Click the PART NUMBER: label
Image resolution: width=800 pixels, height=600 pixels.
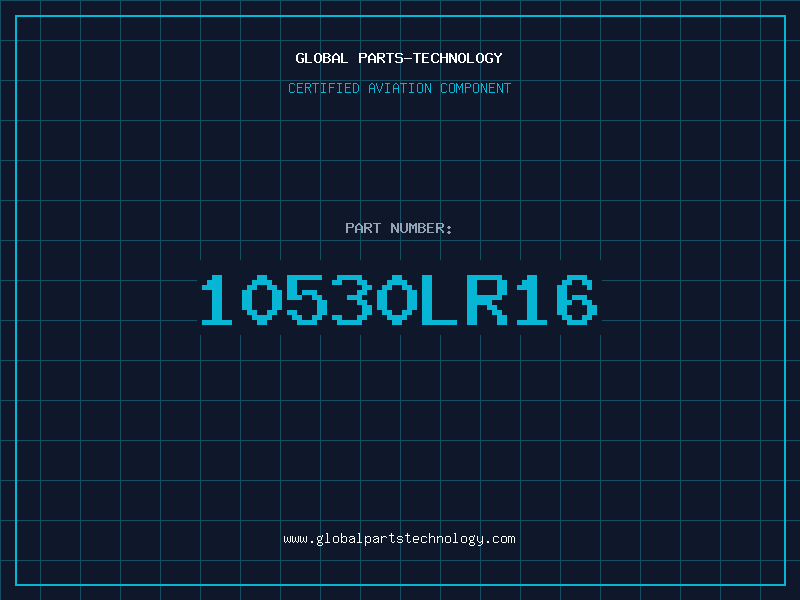click(399, 228)
